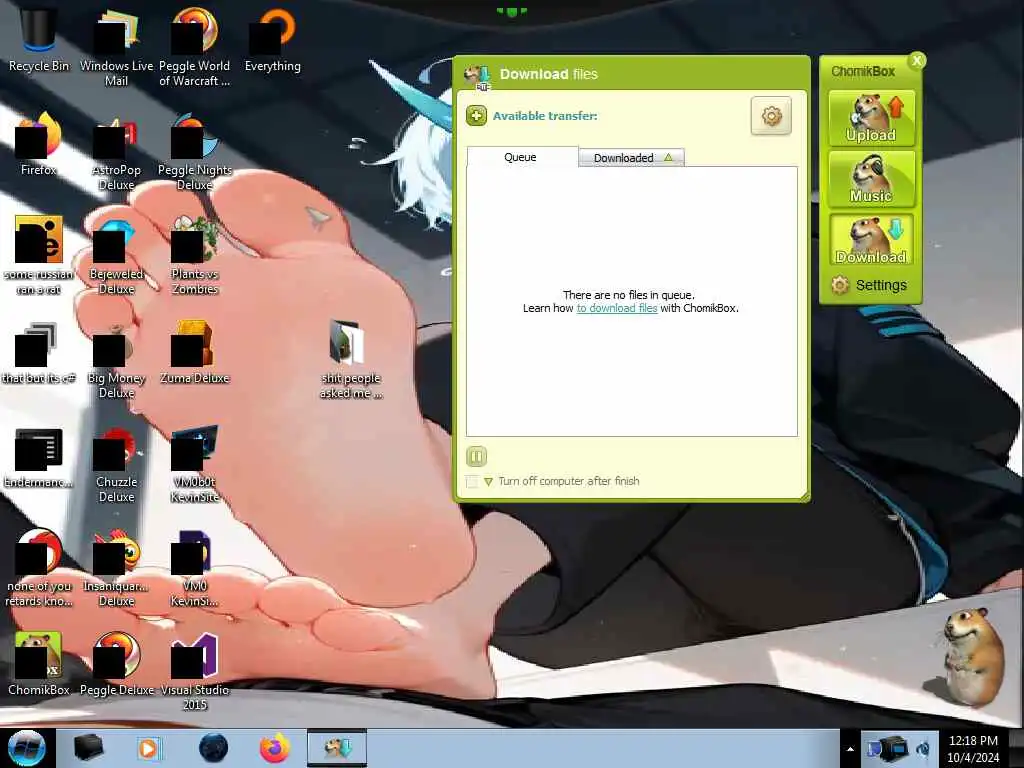Image resolution: width=1024 pixels, height=768 pixels.
Task: Open the Windows Start menu
Action: (x=26, y=748)
